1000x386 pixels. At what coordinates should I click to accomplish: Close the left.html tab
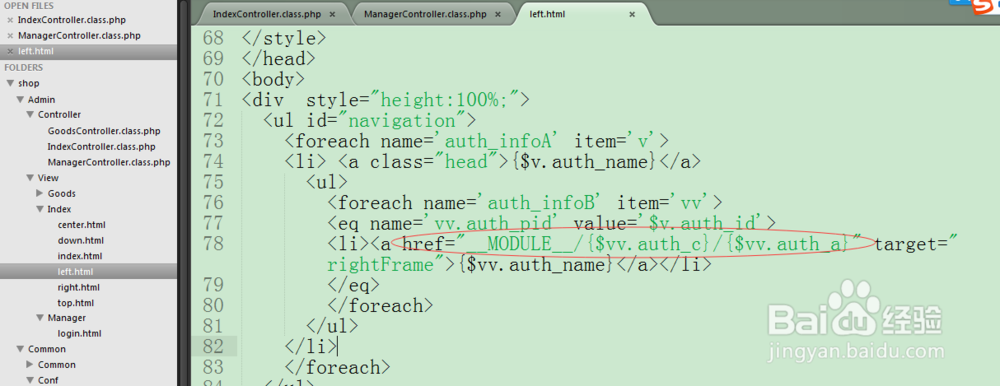632,14
